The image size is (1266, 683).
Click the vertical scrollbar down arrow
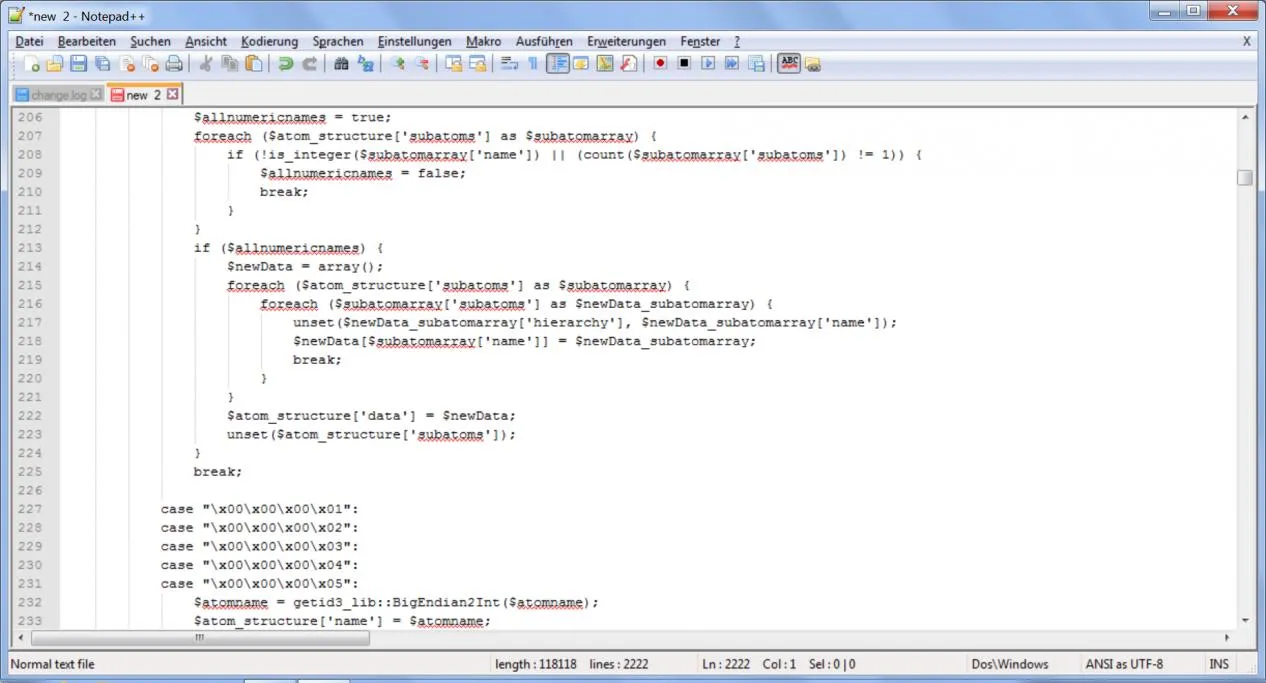[x=1245, y=620]
